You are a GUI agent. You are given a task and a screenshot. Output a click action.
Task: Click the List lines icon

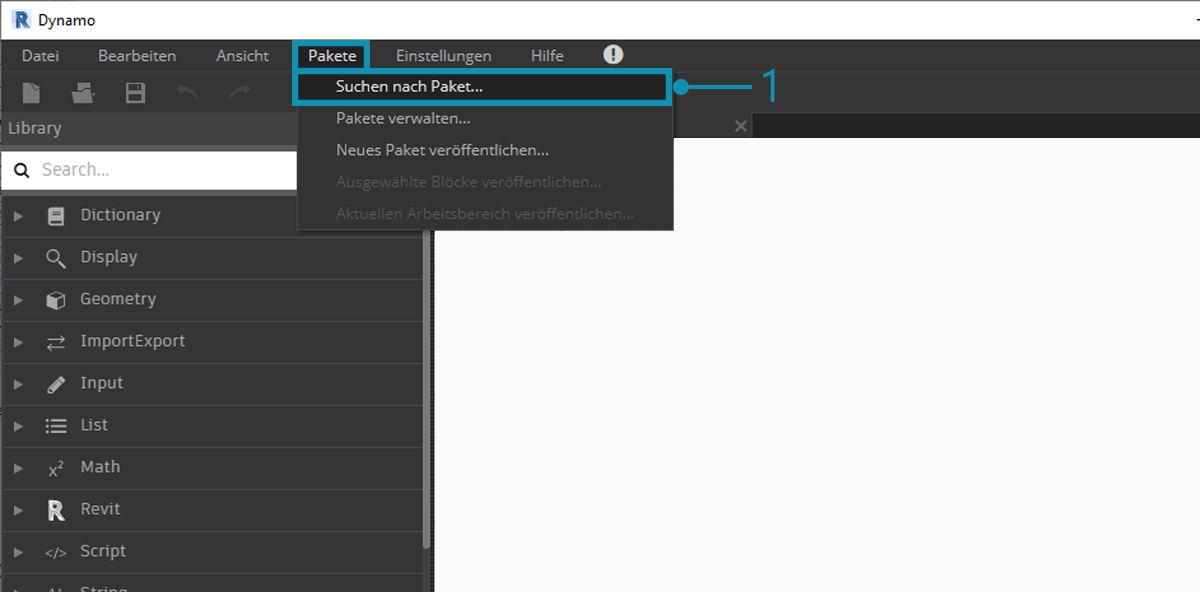pyautogui.click(x=56, y=426)
